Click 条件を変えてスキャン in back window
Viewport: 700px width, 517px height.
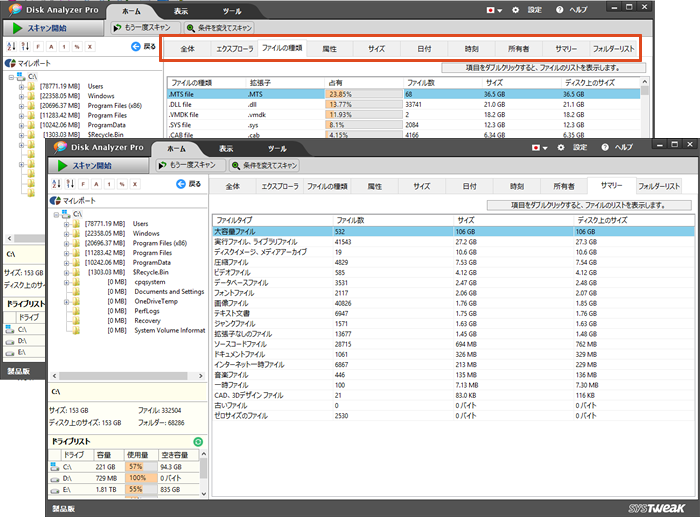coord(220,28)
